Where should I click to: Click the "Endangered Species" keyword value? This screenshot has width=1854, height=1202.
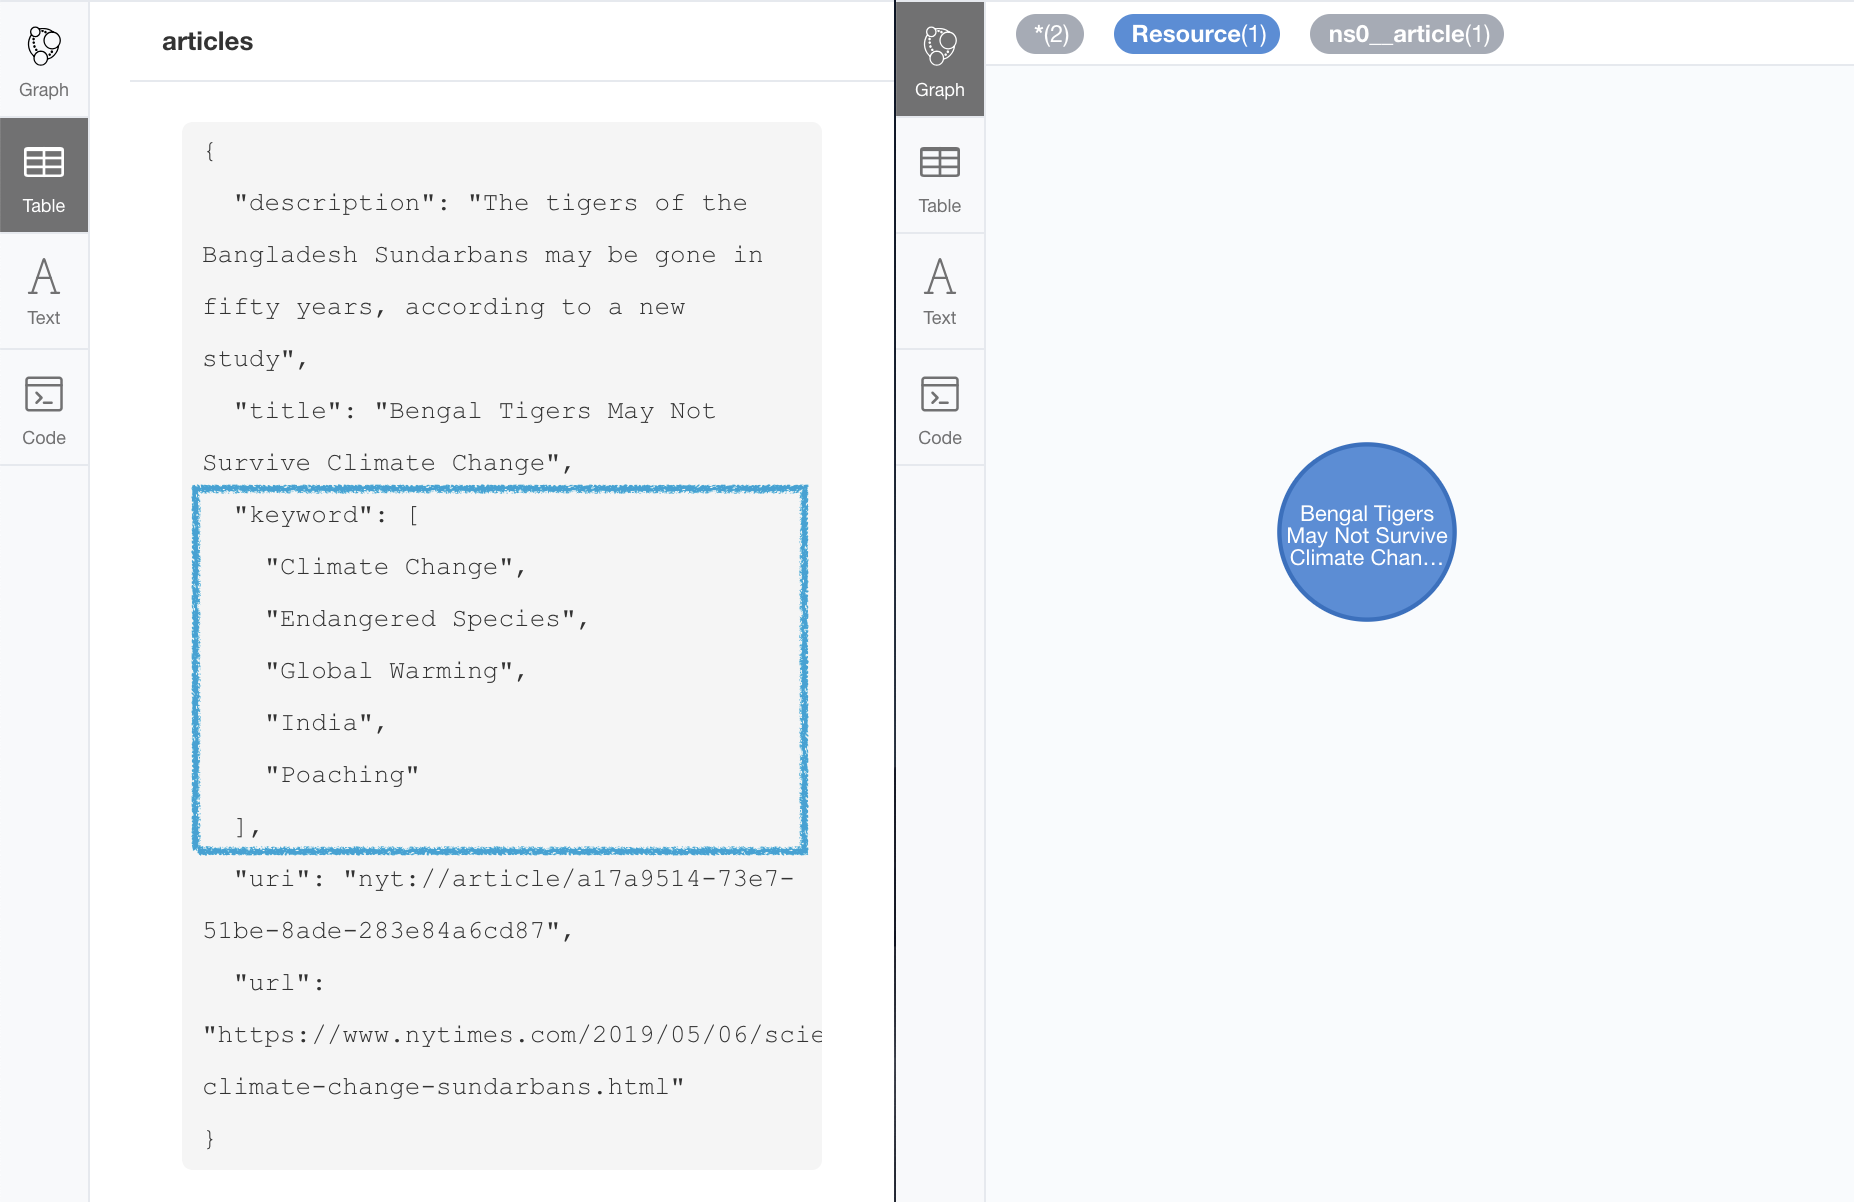420,619
